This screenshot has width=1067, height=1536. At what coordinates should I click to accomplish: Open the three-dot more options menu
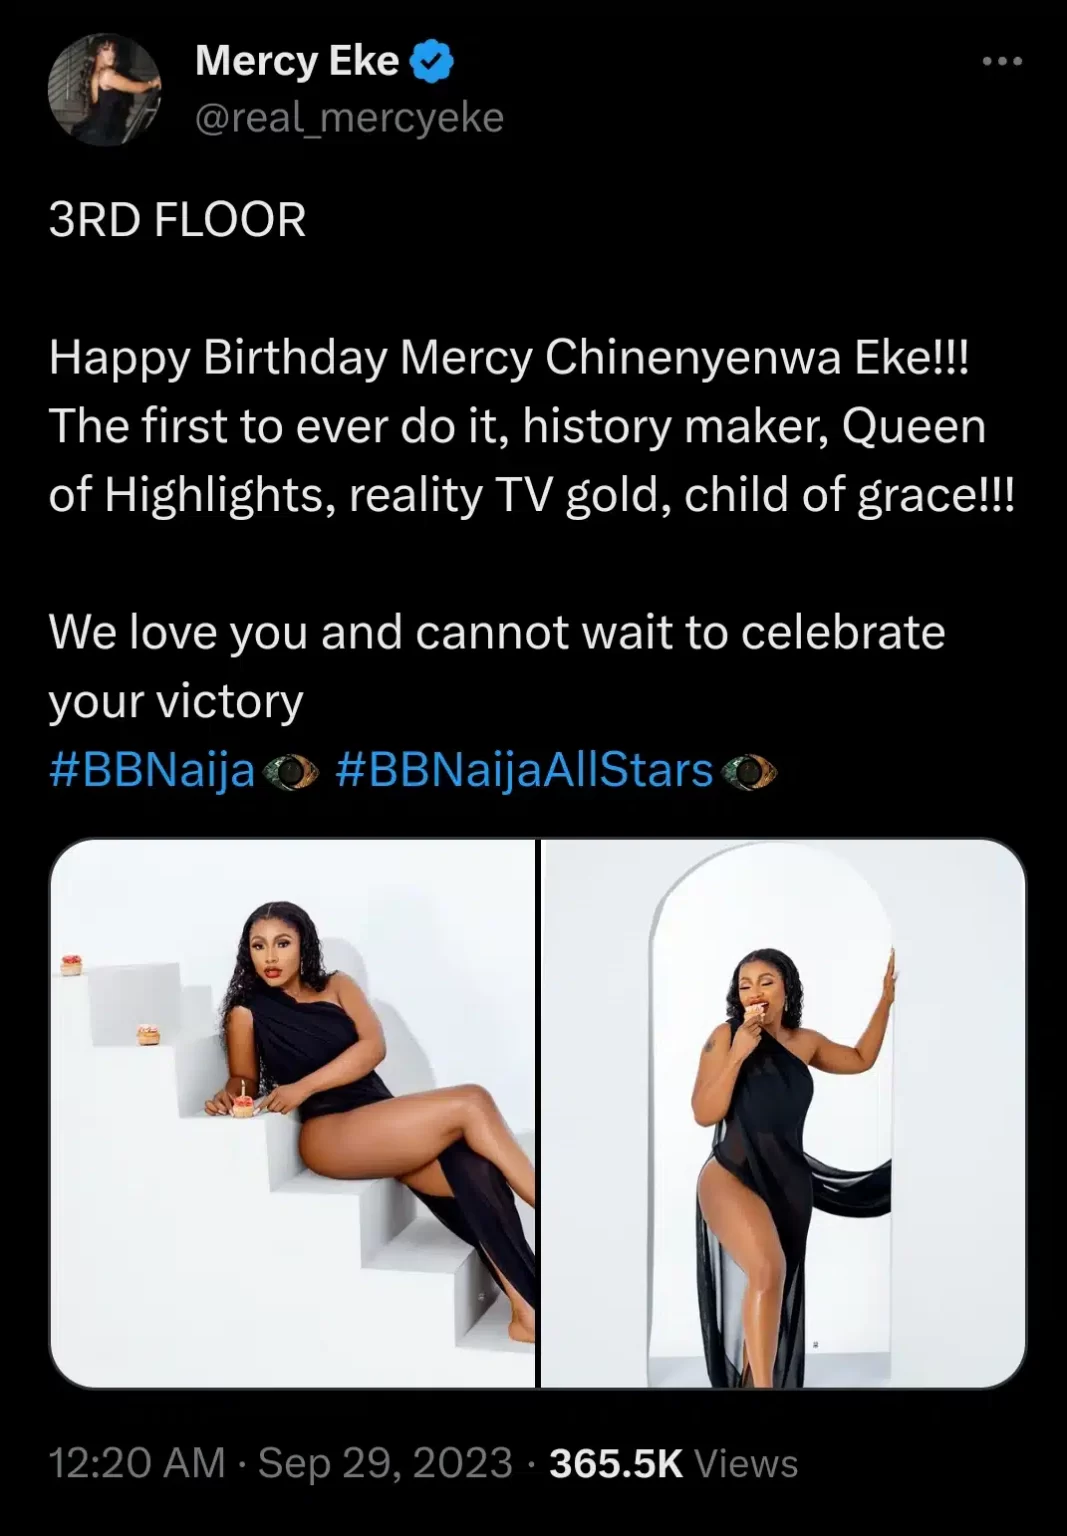(x=1002, y=62)
